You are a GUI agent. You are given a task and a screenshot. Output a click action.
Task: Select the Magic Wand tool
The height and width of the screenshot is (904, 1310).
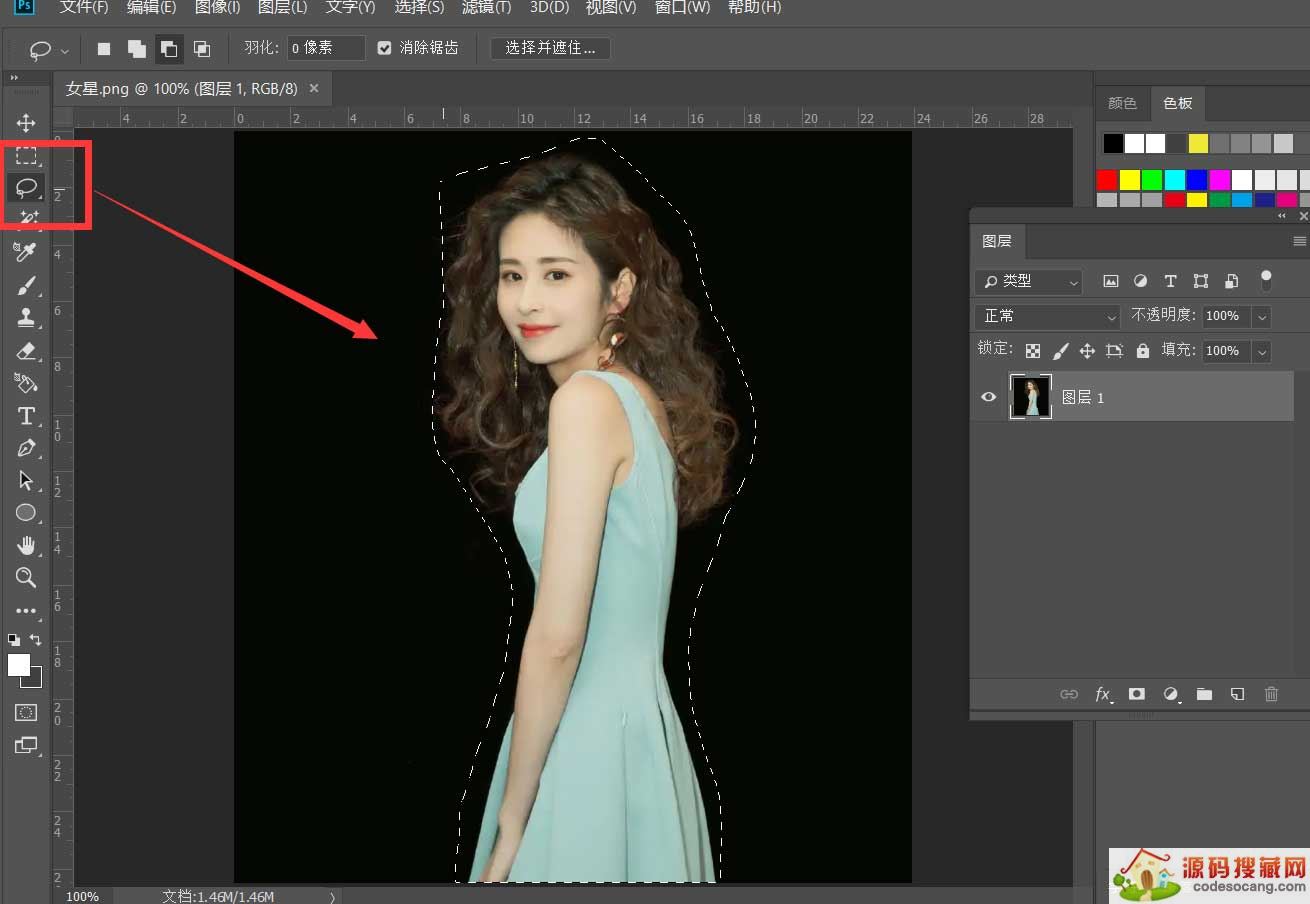(x=26, y=217)
